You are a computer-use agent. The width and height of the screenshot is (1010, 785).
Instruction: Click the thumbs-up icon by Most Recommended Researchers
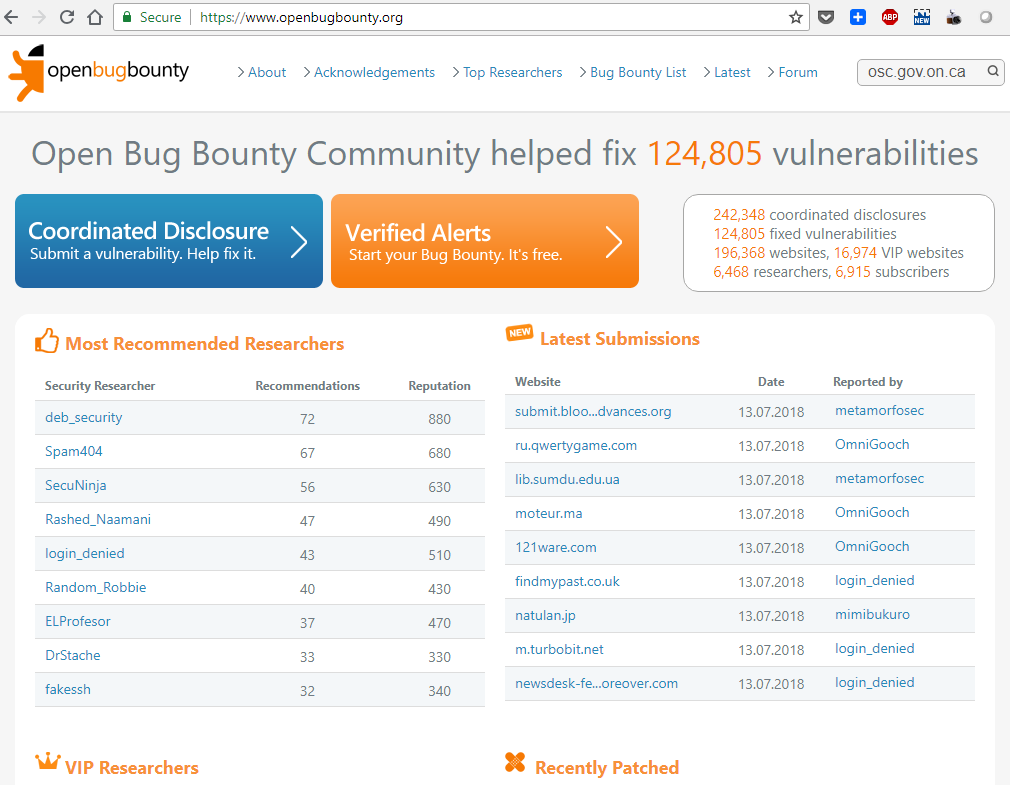click(46, 341)
